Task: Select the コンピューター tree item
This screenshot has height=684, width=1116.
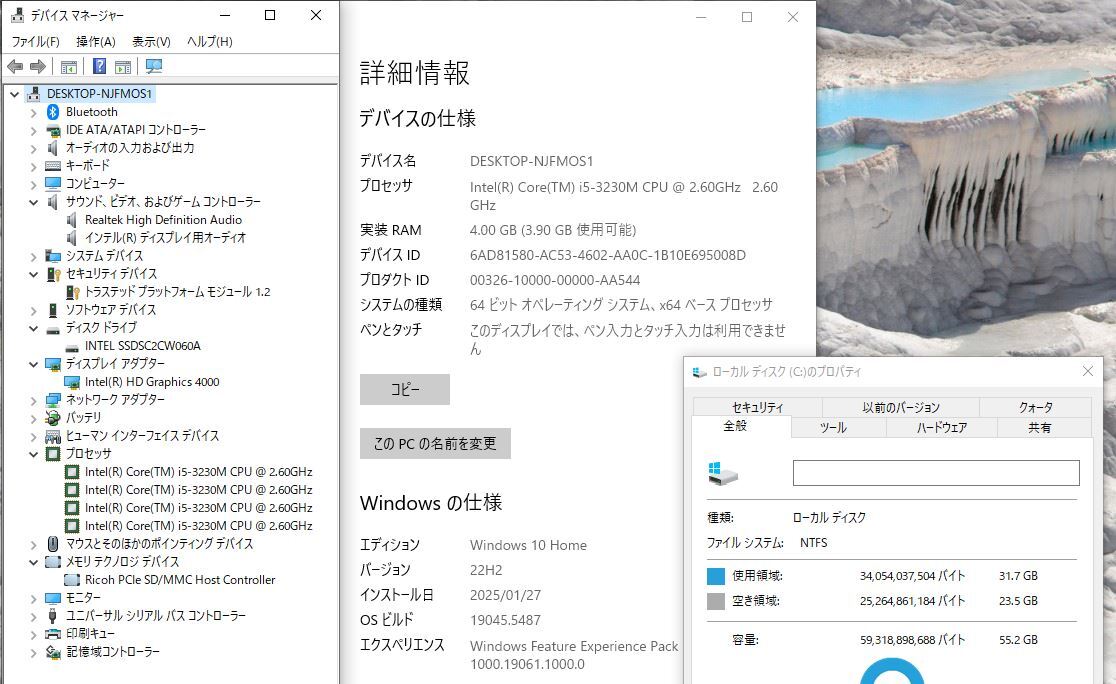Action: pyautogui.click(x=95, y=184)
